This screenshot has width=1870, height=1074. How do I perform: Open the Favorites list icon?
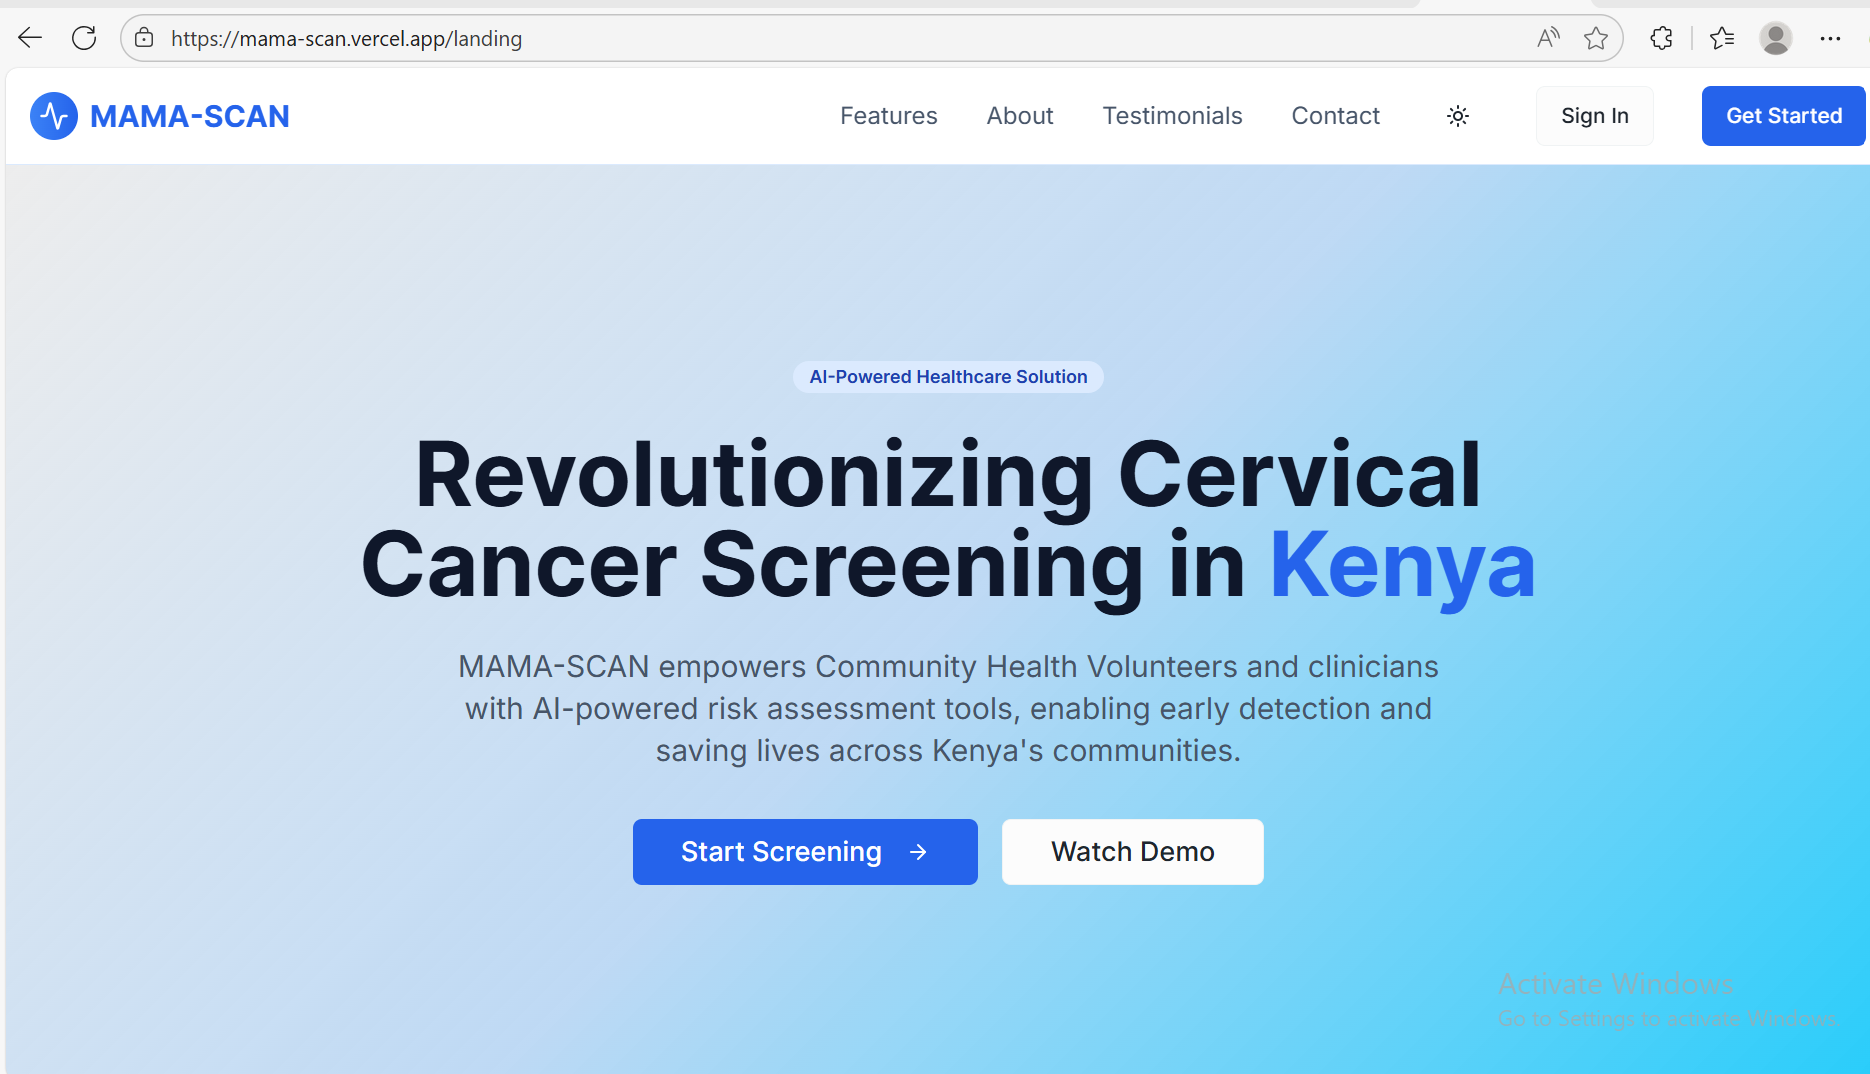tap(1722, 38)
